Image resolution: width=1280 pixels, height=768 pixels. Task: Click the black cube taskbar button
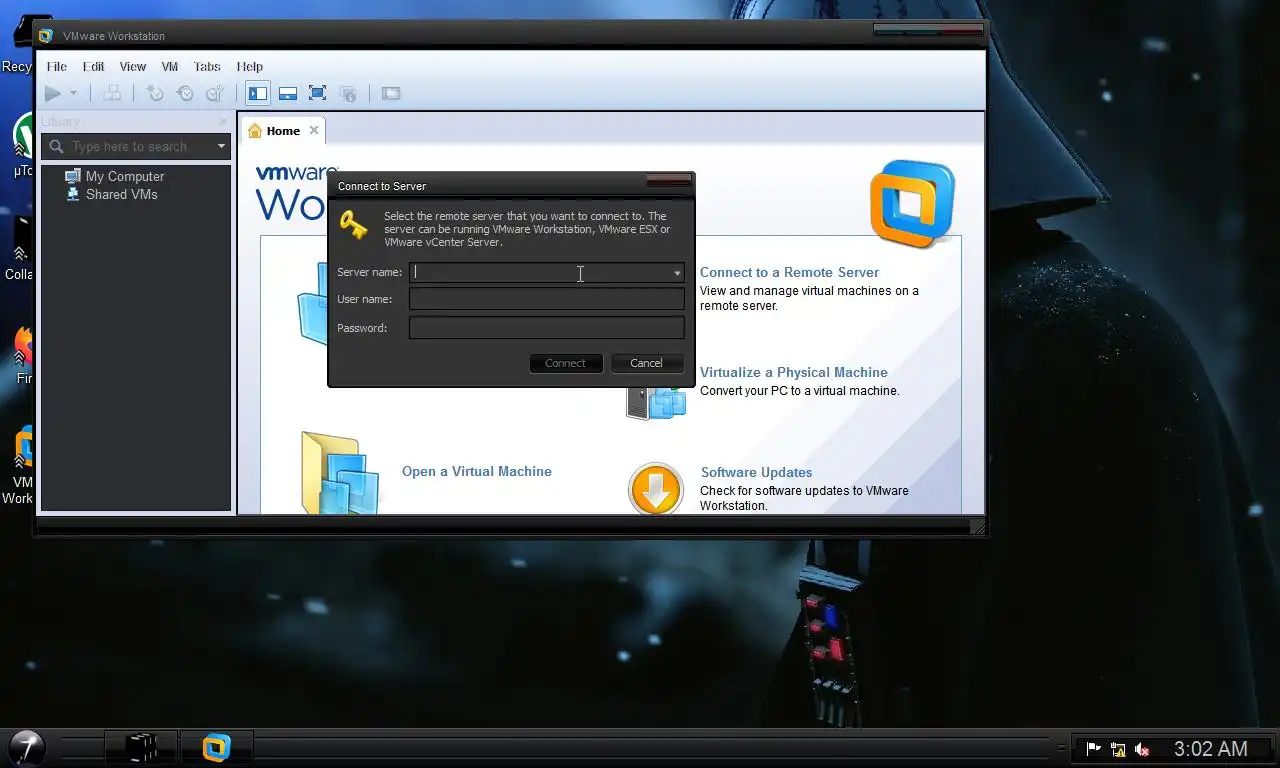pos(141,747)
